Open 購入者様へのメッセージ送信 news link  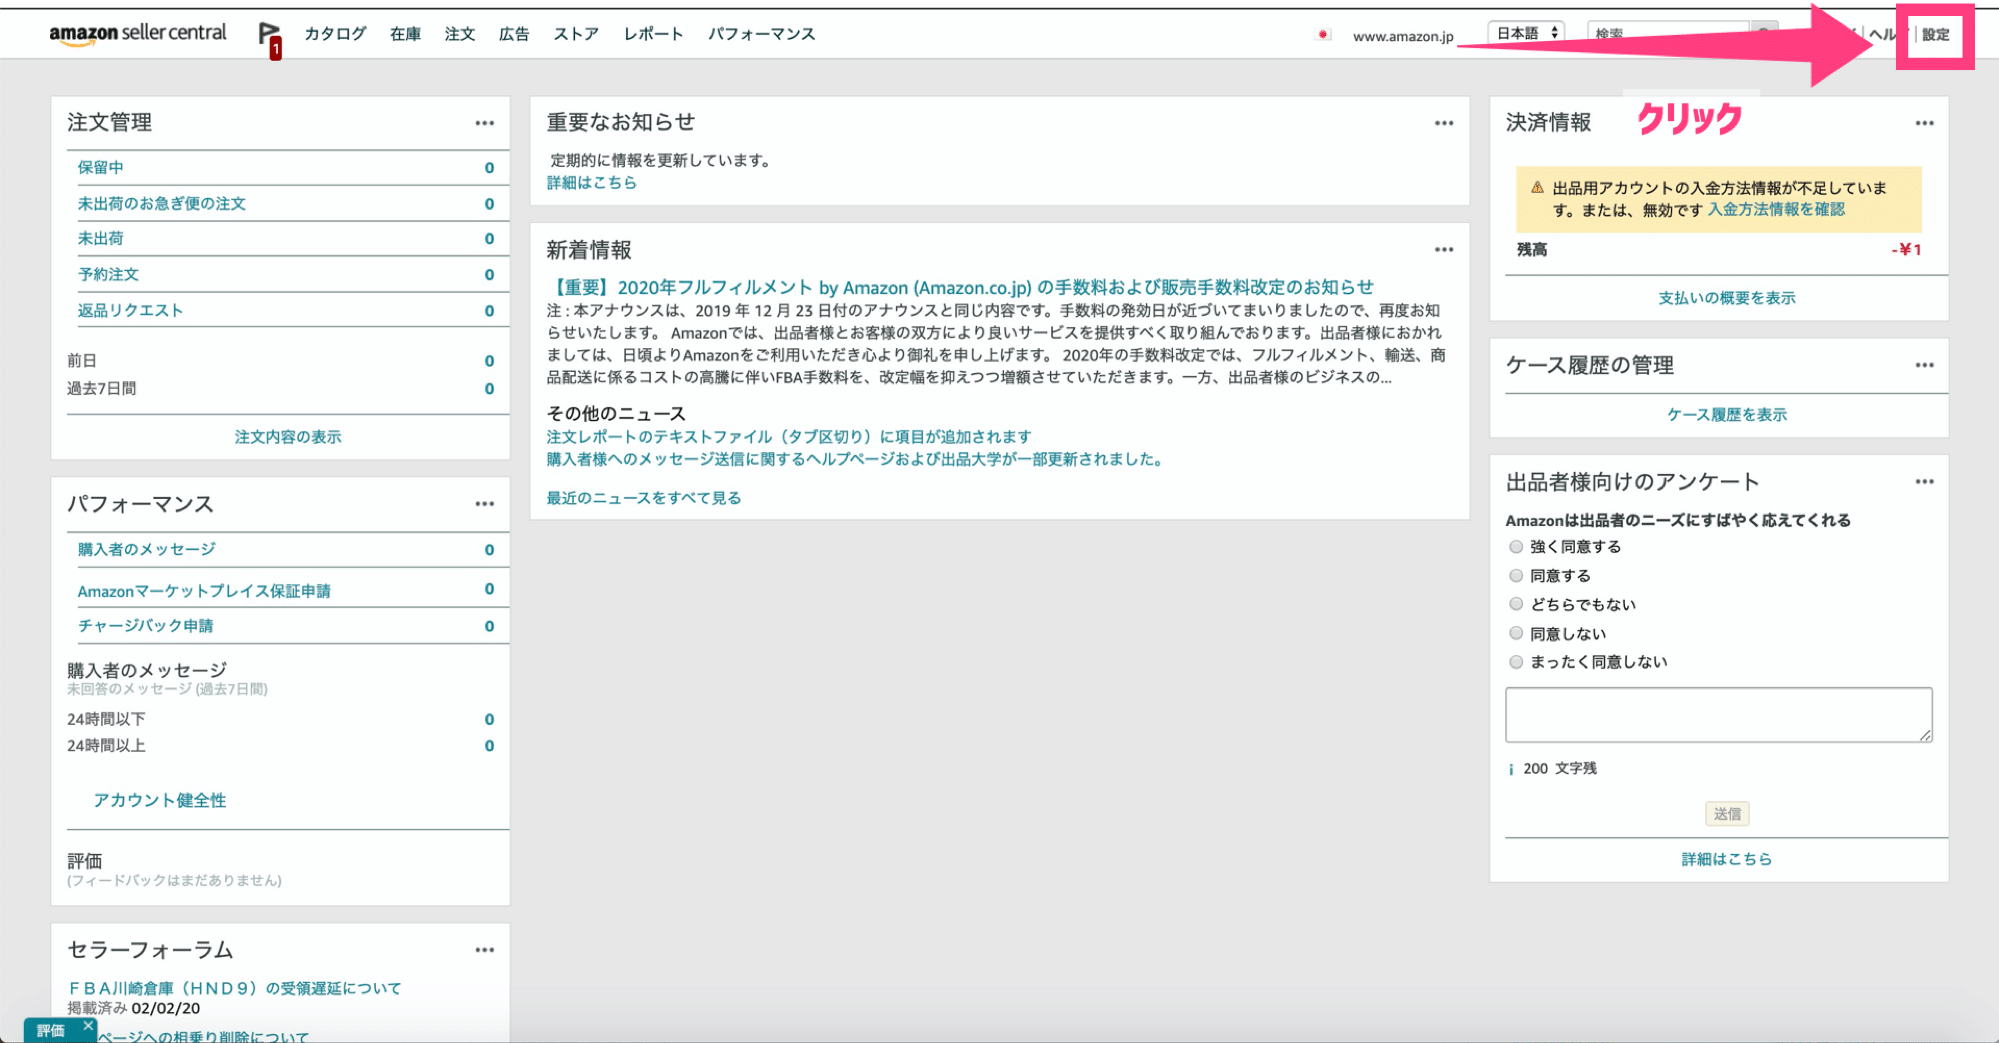pyautogui.click(x=856, y=460)
